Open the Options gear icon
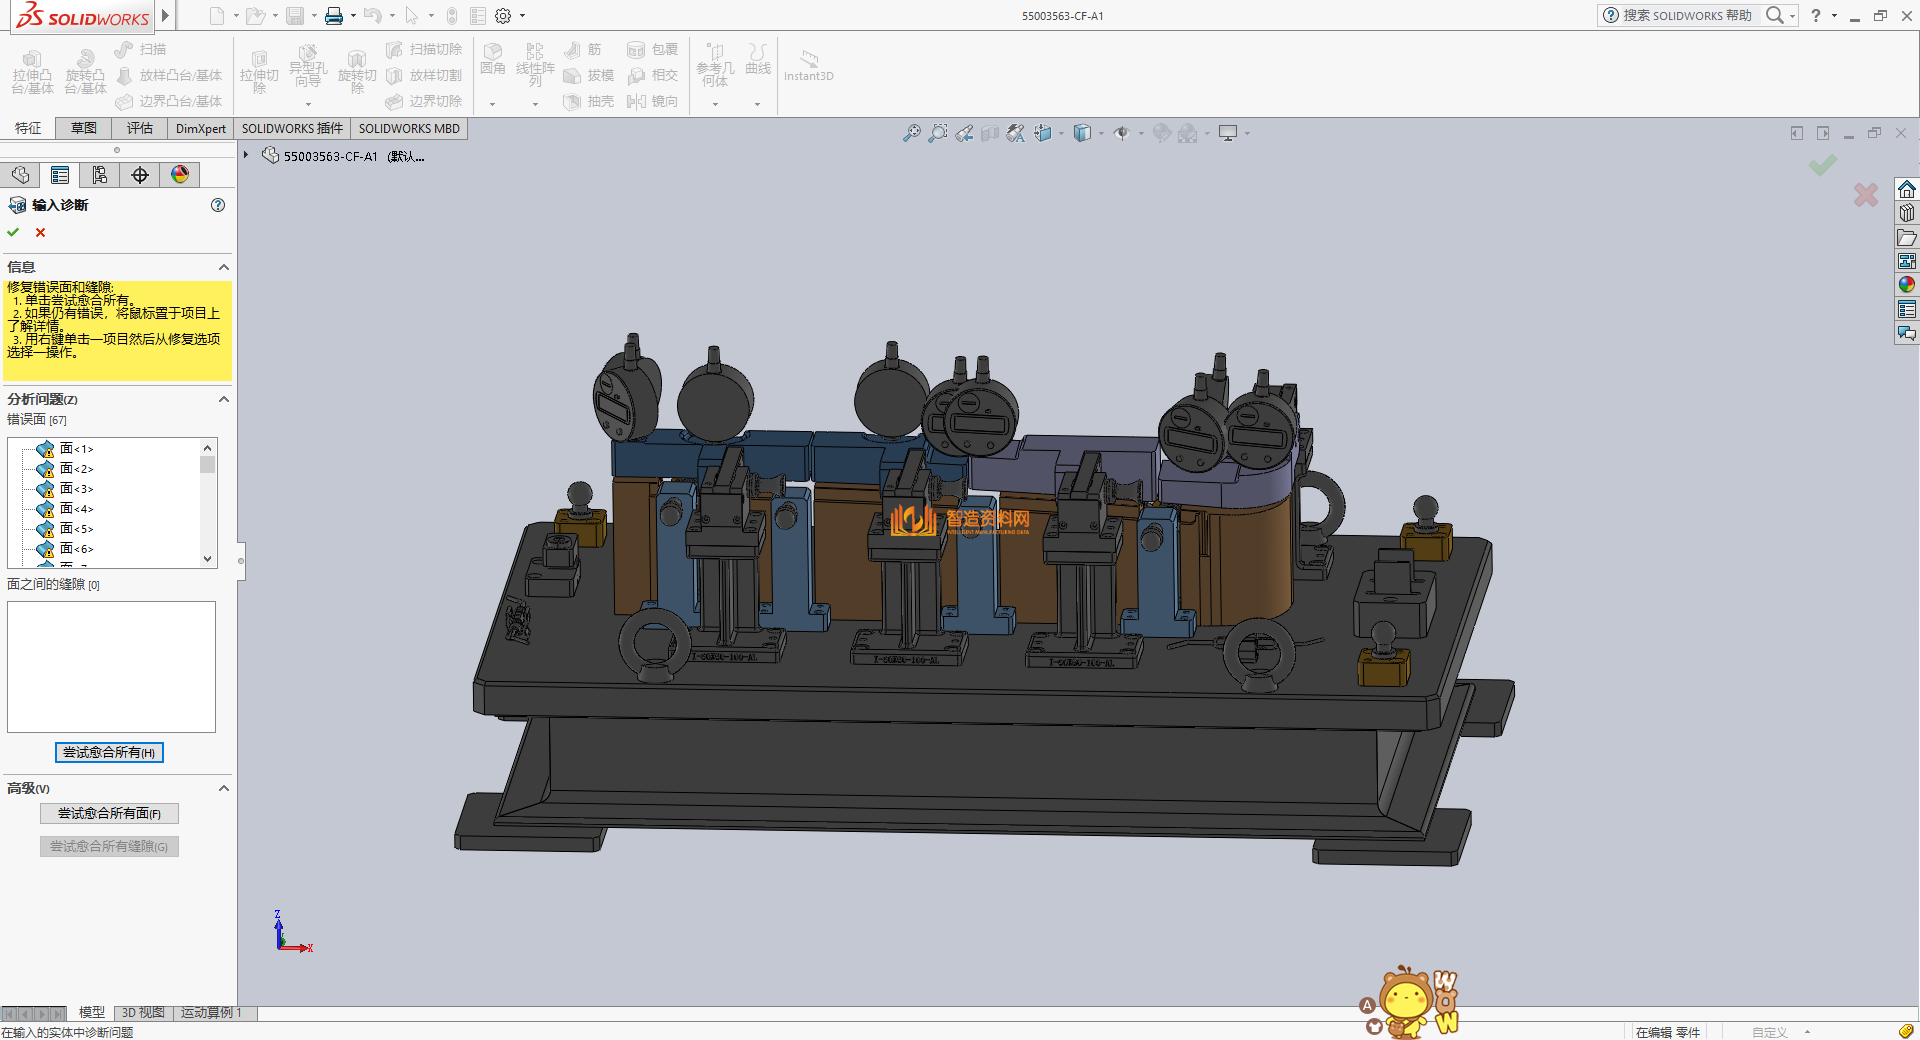Viewport: 1920px width, 1040px height. [503, 16]
